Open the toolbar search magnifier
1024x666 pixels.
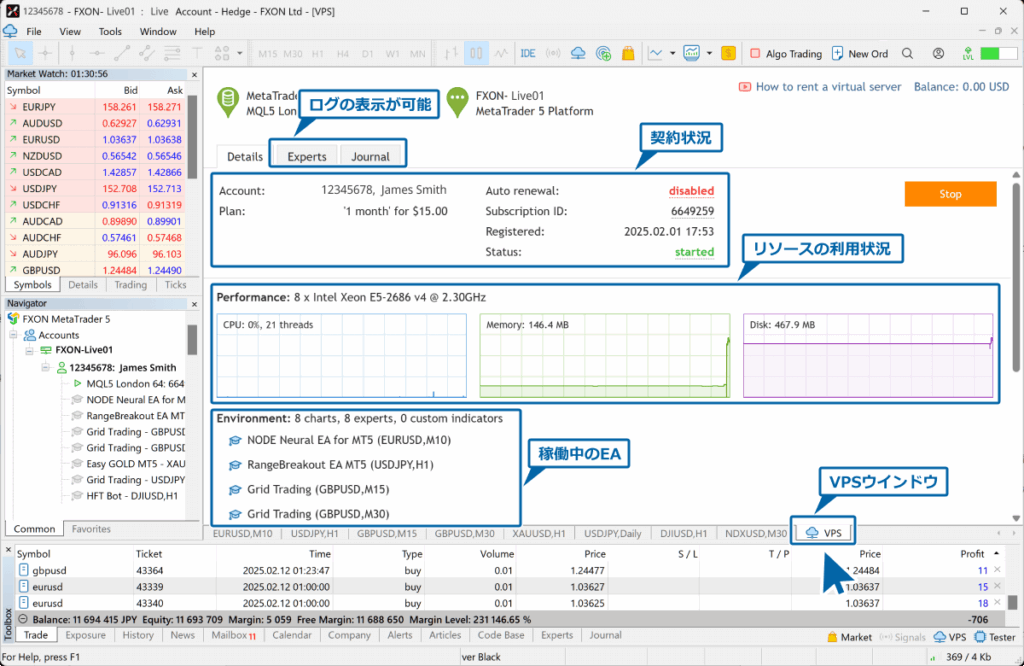pos(908,54)
